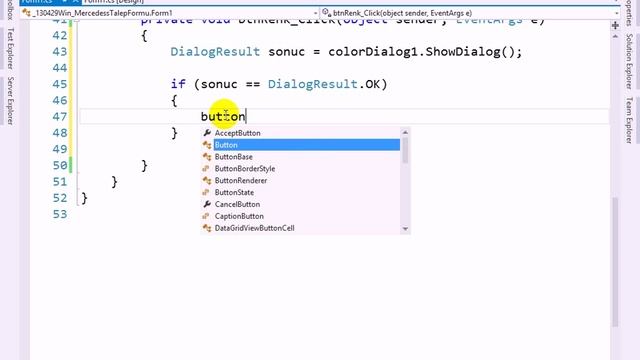This screenshot has width=640, height=360.
Task: Click DialogResult.OK in the if statement
Action: (324, 84)
